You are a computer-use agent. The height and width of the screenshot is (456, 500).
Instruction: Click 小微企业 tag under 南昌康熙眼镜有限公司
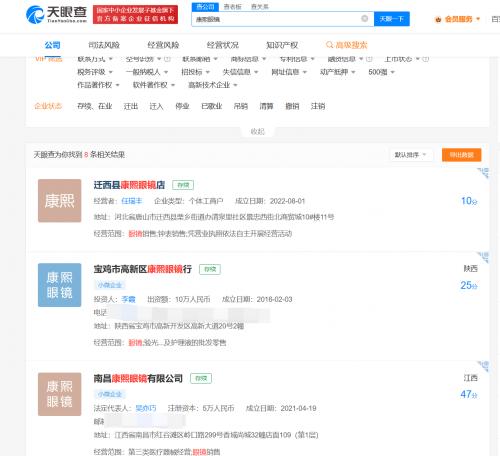tap(110, 394)
